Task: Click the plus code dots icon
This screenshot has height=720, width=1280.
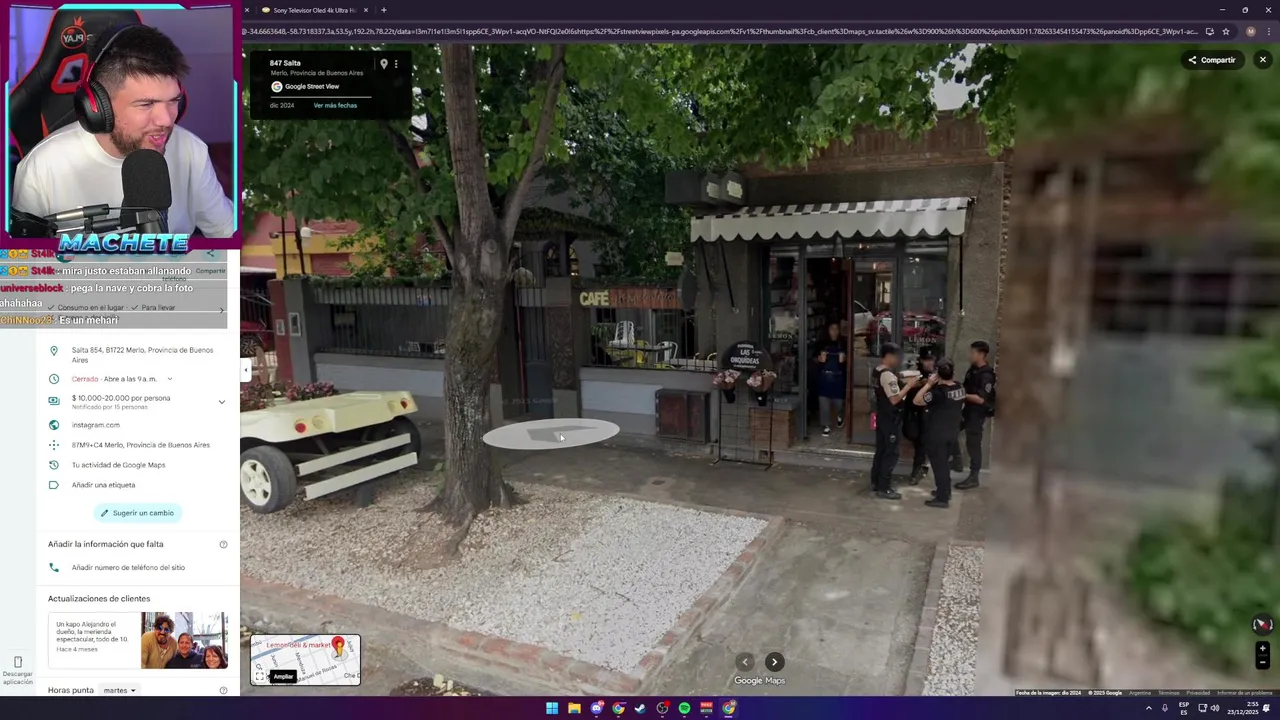Action: tap(54, 445)
